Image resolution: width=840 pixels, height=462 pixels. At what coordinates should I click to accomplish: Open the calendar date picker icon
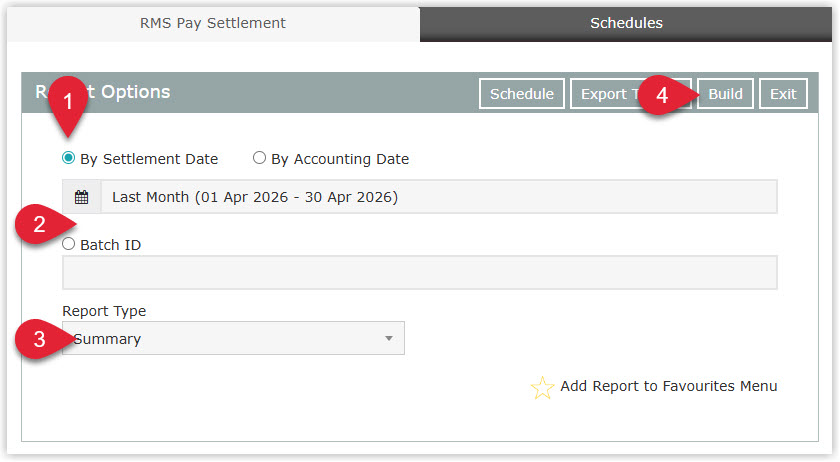(x=81, y=197)
